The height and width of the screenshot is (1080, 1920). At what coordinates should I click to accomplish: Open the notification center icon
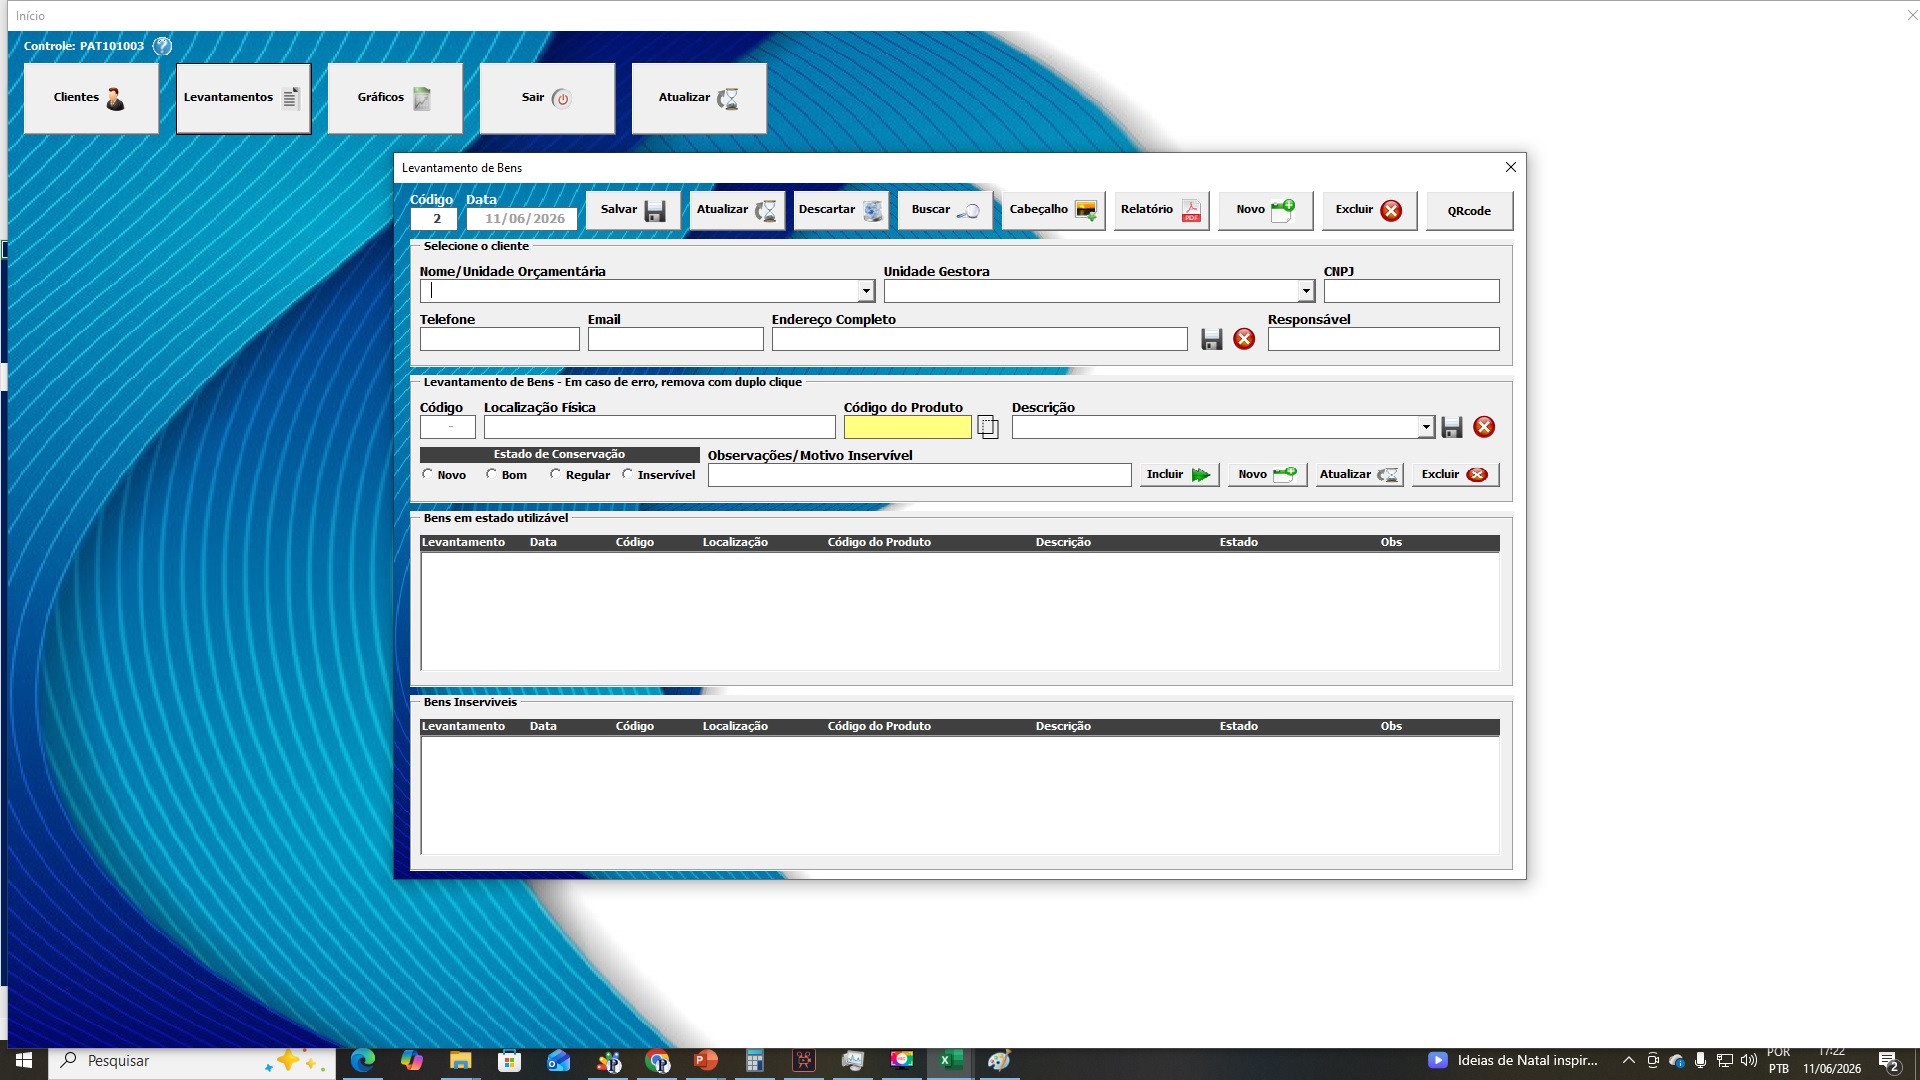[x=1889, y=1061]
